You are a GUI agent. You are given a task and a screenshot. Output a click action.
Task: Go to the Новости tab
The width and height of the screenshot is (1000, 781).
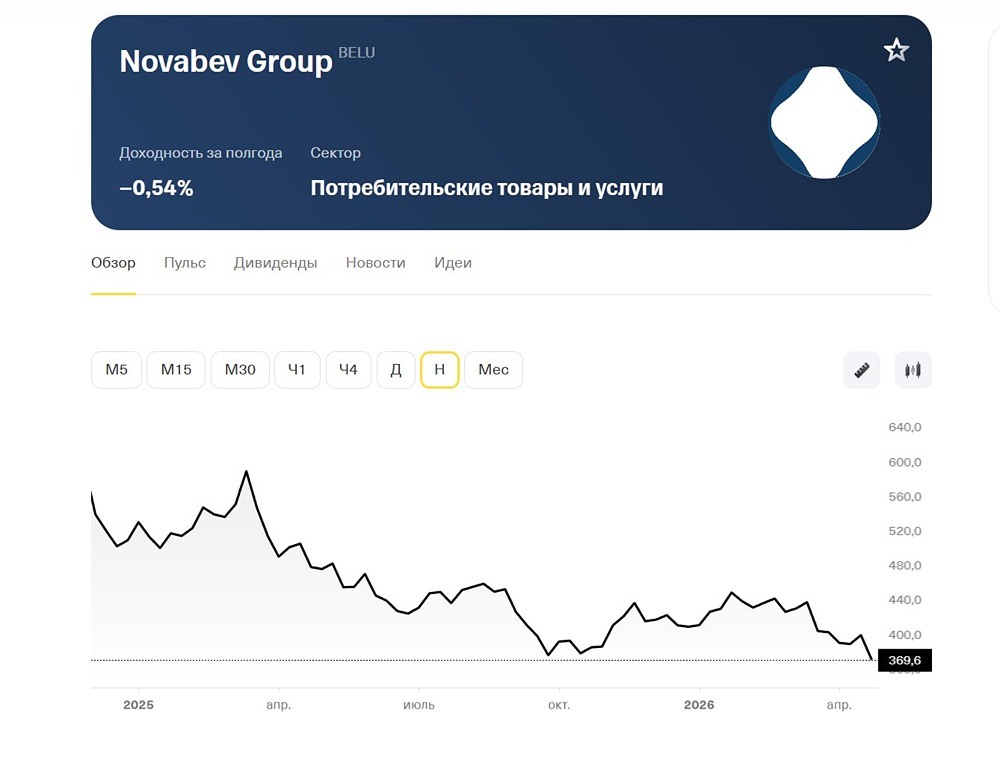click(x=376, y=263)
